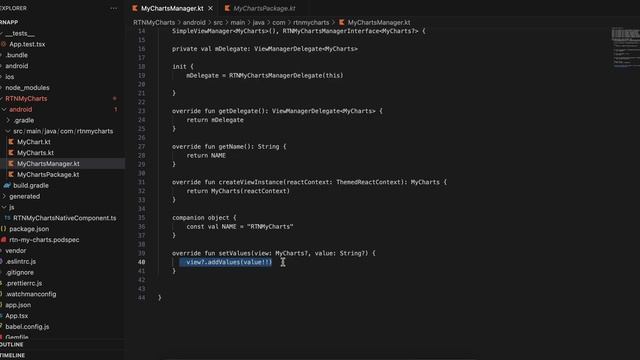Expand the vendor folder
640x360 pixels.
click(x=16, y=251)
